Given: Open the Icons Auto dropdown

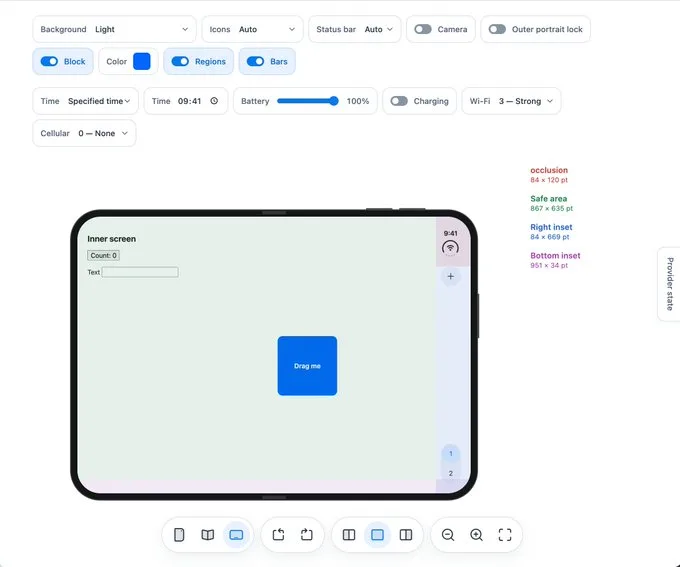Looking at the screenshot, I should 252,29.
